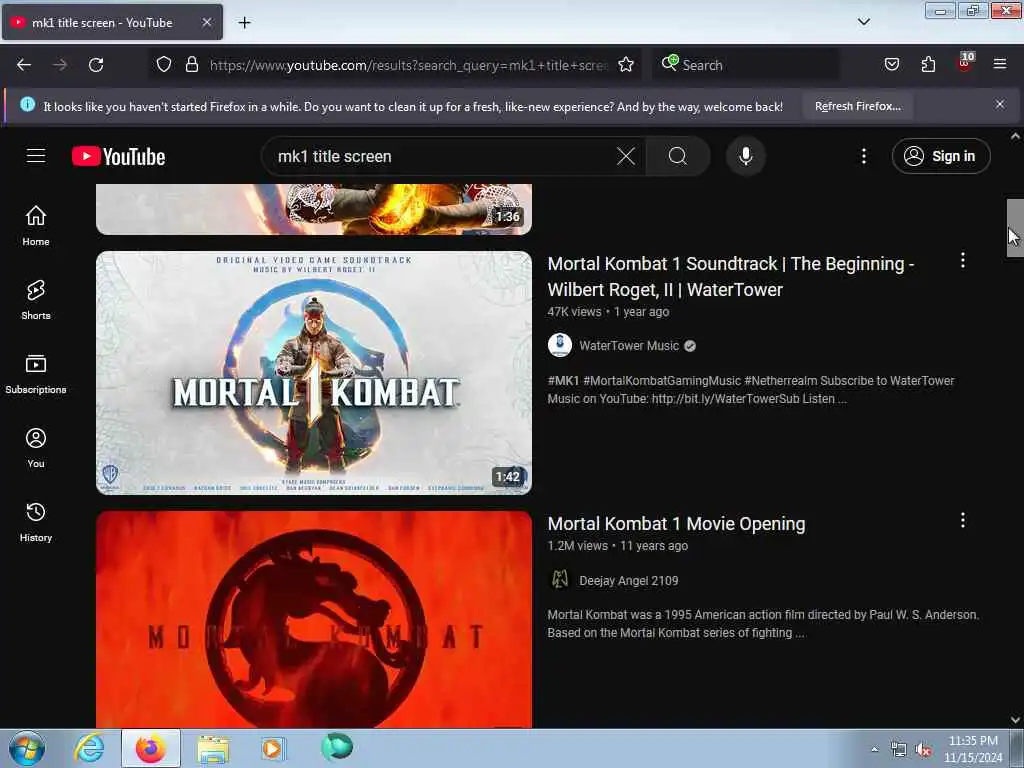The image size is (1024, 768).
Task: Open the partially visible 1:36 video thumbnail
Action: (x=314, y=209)
